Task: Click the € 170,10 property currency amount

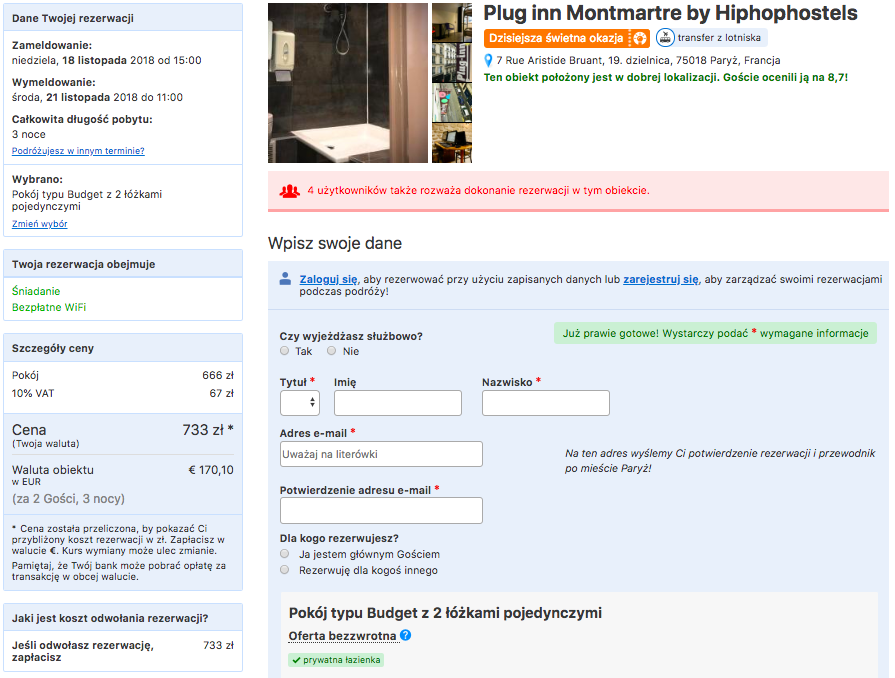Action: pyautogui.click(x=211, y=470)
